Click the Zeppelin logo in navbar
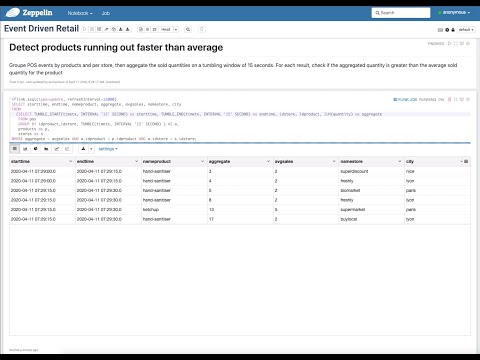Image resolution: width=480 pixels, height=360 pixels. point(29,13)
